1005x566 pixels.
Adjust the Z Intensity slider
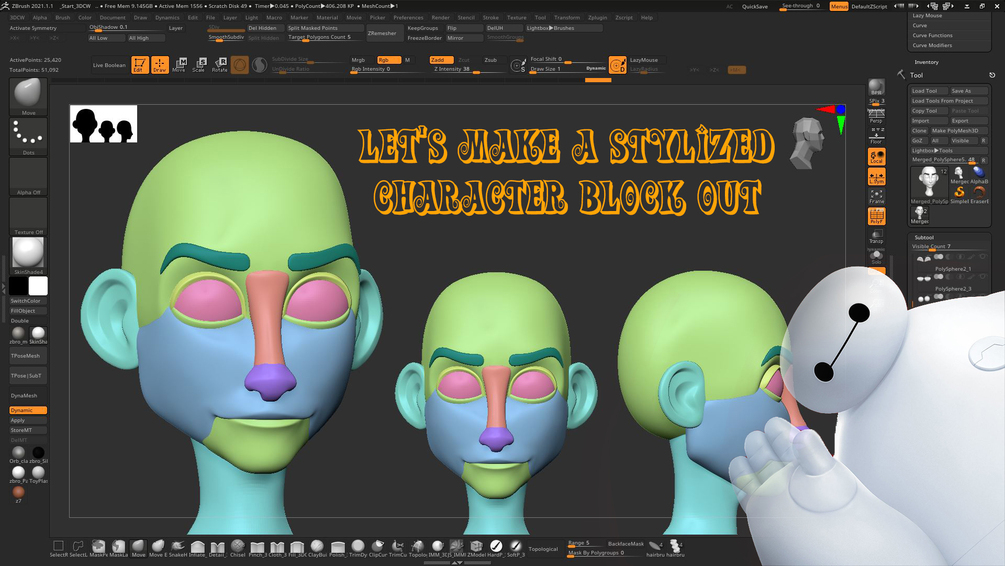click(470, 69)
